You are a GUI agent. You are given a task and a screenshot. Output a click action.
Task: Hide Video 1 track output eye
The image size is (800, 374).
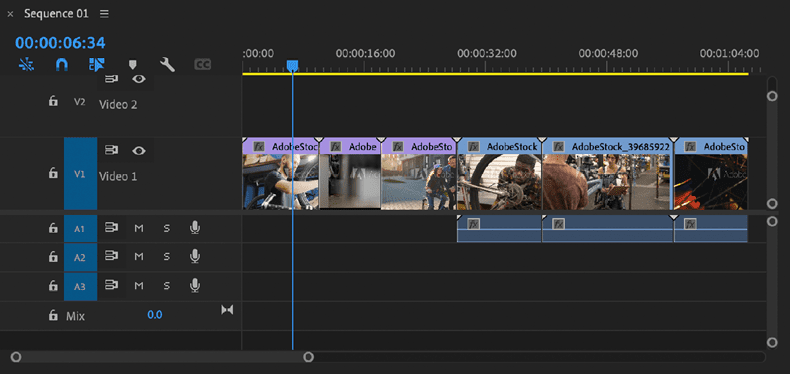[139, 151]
